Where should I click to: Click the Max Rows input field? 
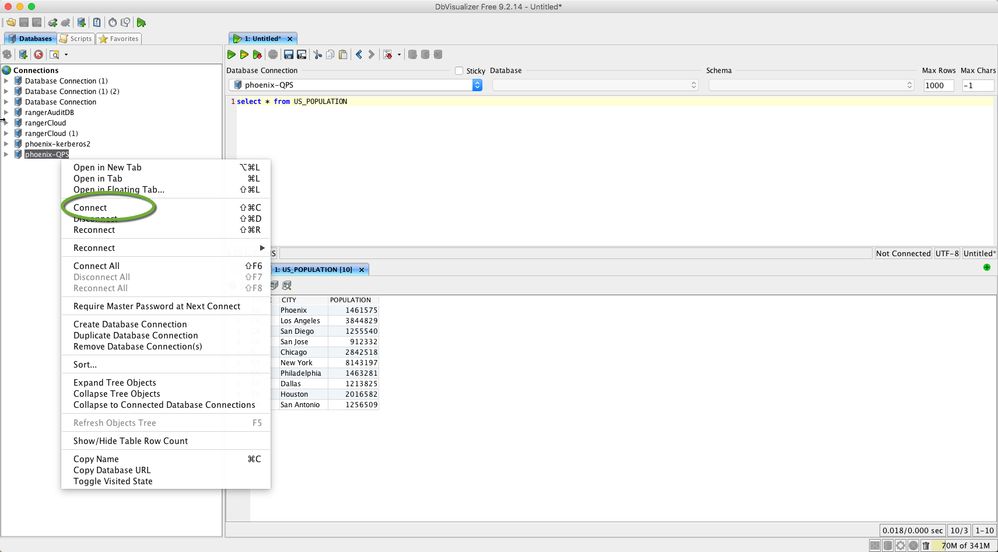(x=938, y=86)
